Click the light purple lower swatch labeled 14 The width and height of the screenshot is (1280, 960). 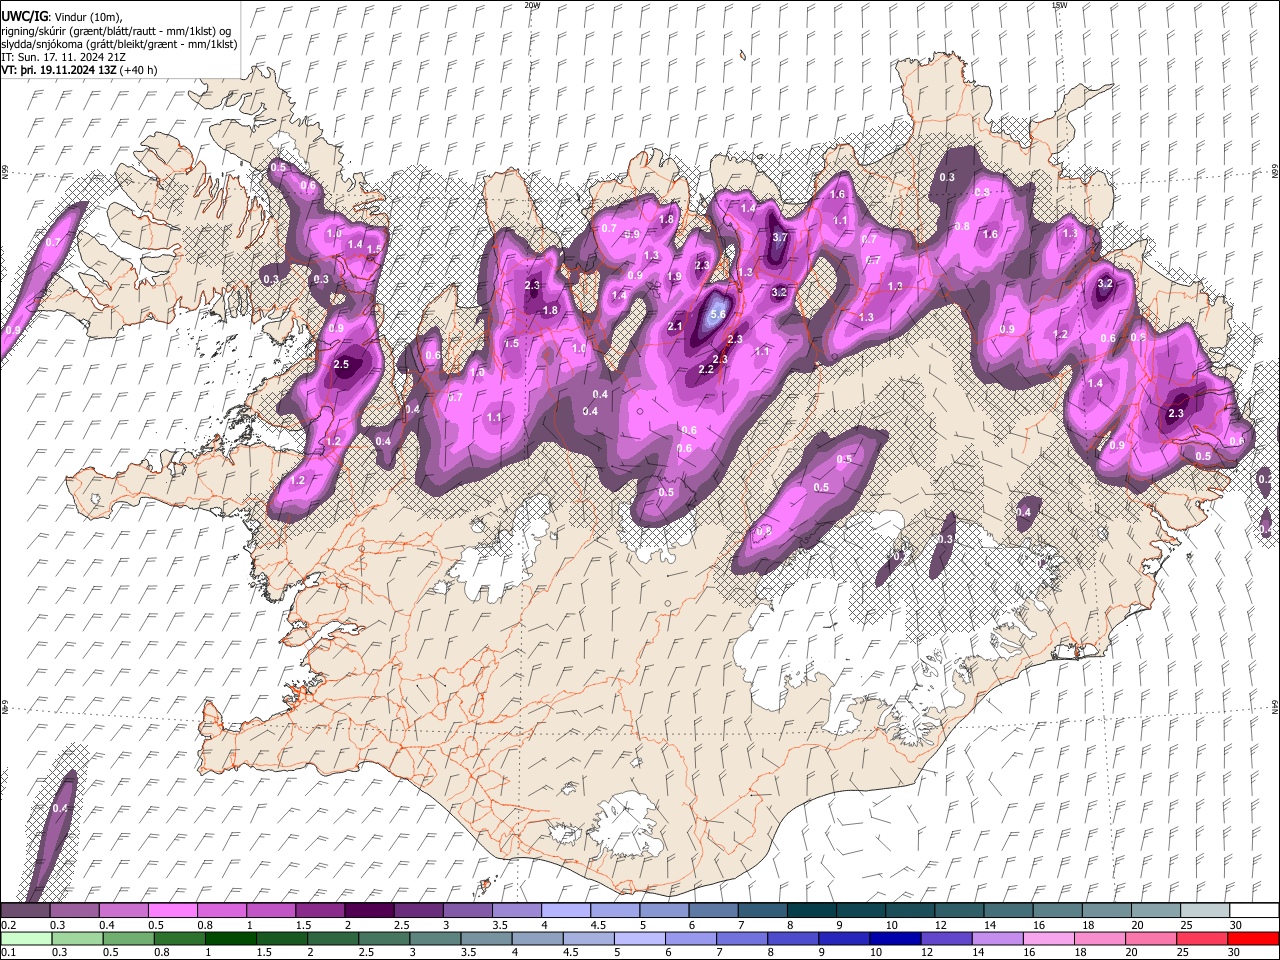point(998,938)
